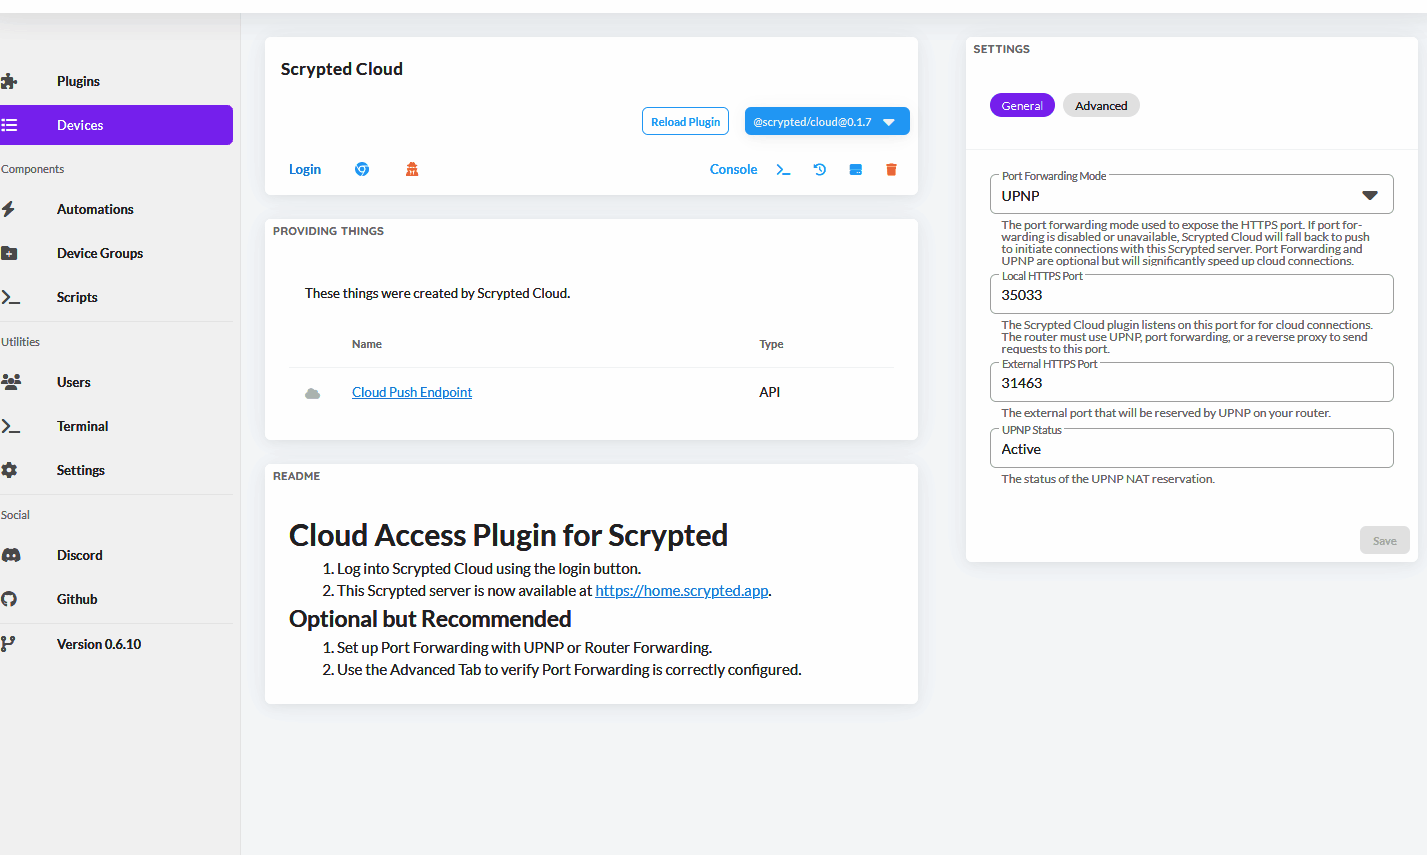Click Devices in the sidebar
1427x855 pixels.
80,124
